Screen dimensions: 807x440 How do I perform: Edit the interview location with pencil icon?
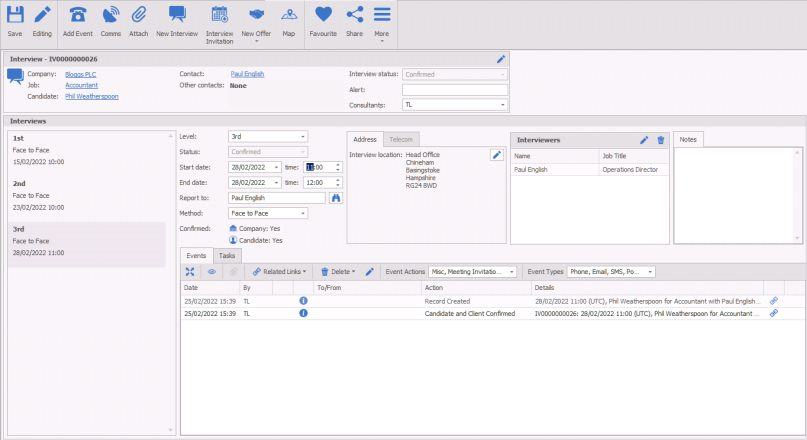tap(496, 154)
